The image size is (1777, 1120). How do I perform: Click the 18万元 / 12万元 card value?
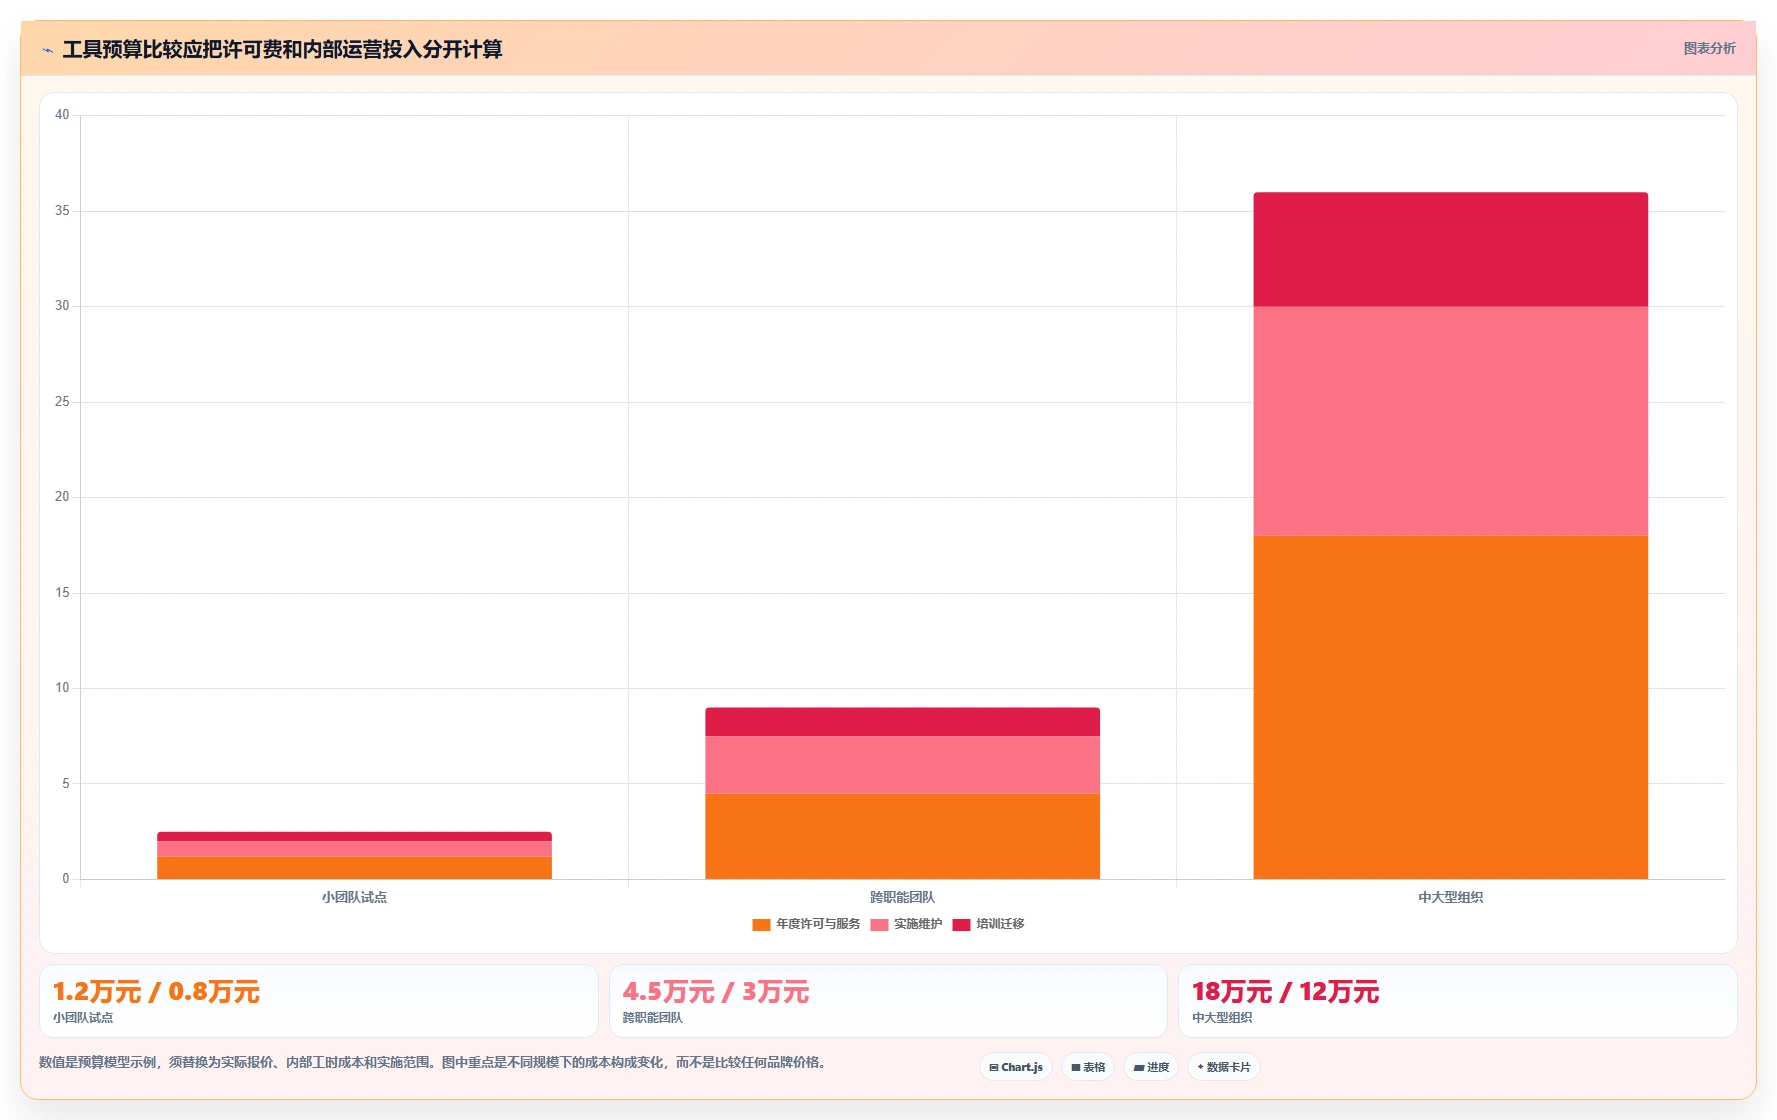pos(1286,992)
